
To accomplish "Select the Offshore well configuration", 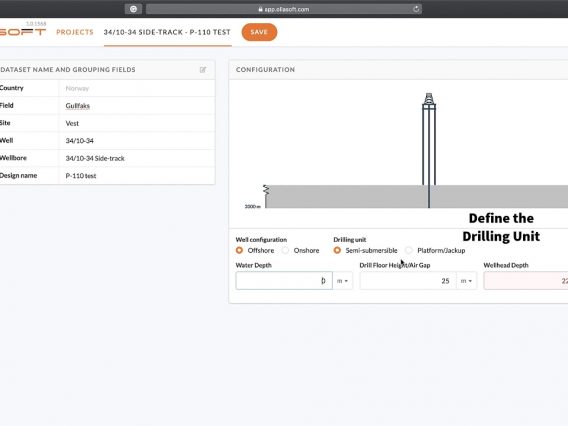I will (x=239, y=250).
